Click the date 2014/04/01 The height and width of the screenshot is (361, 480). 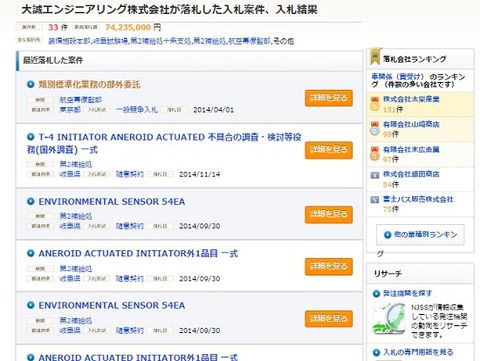point(213,110)
